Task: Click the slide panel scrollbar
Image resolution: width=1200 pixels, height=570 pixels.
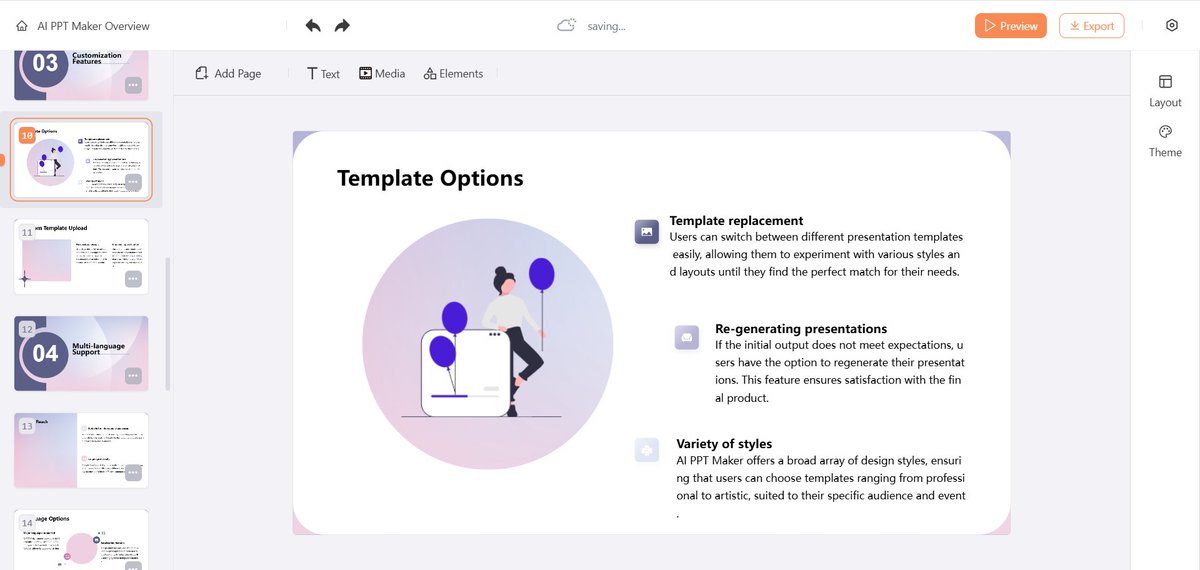Action: click(x=168, y=325)
